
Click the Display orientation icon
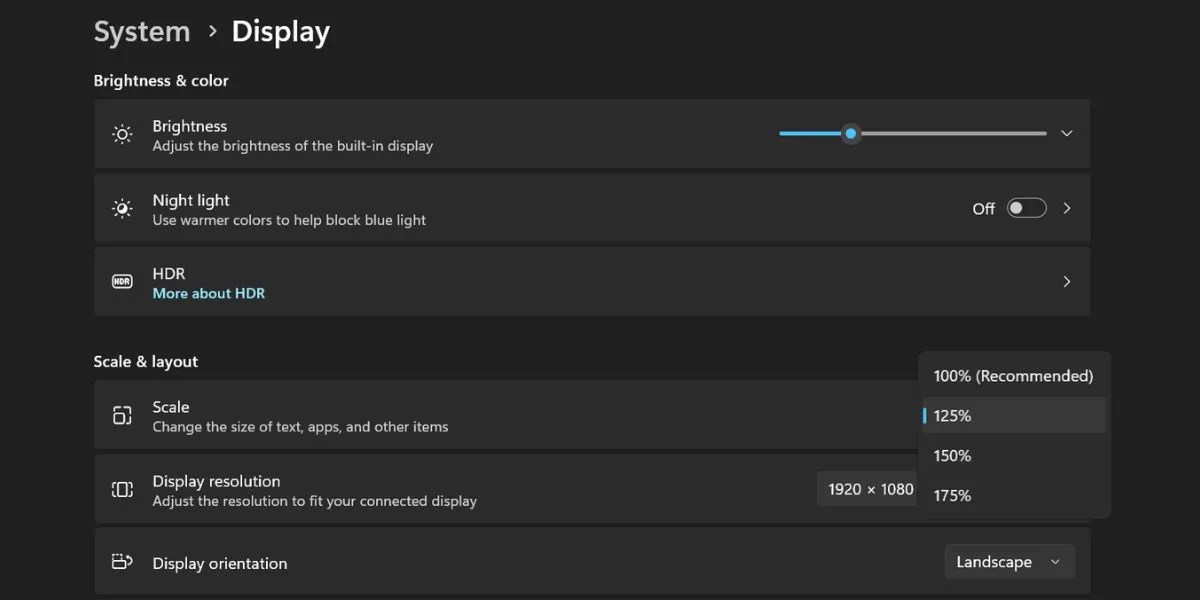pyautogui.click(x=121, y=561)
